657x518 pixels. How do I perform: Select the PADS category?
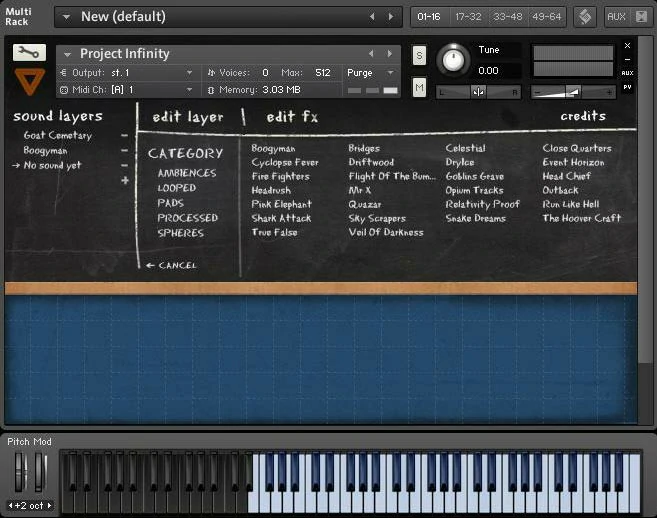pos(171,203)
